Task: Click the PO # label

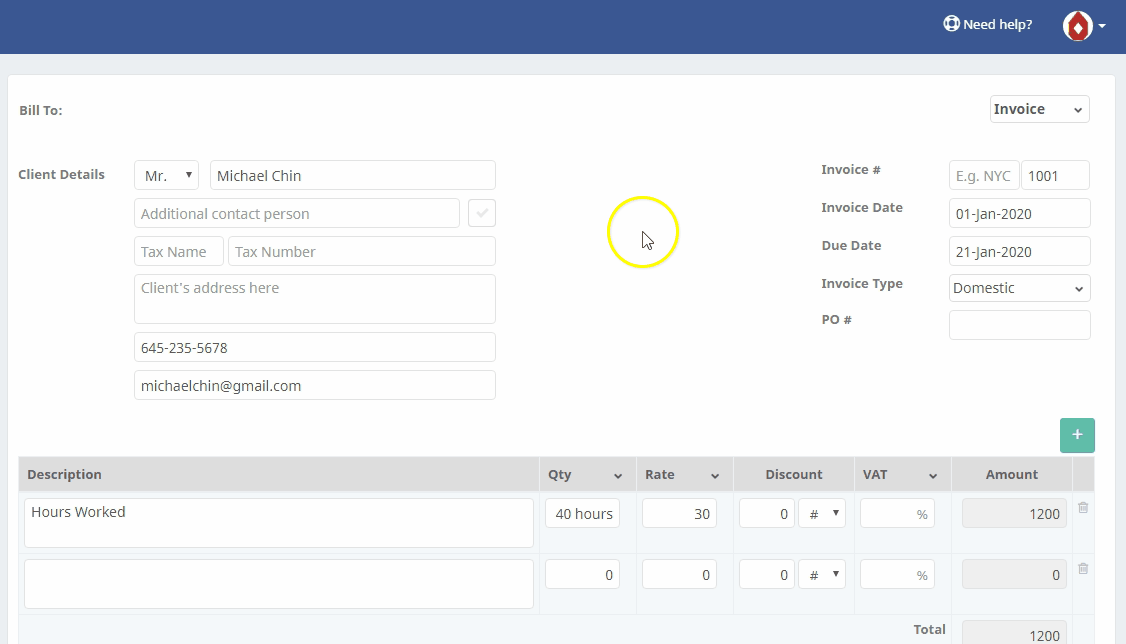Action: click(x=837, y=319)
